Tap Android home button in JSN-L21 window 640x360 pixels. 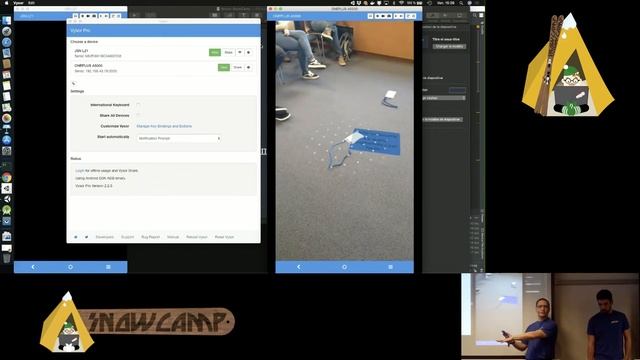coord(71,267)
